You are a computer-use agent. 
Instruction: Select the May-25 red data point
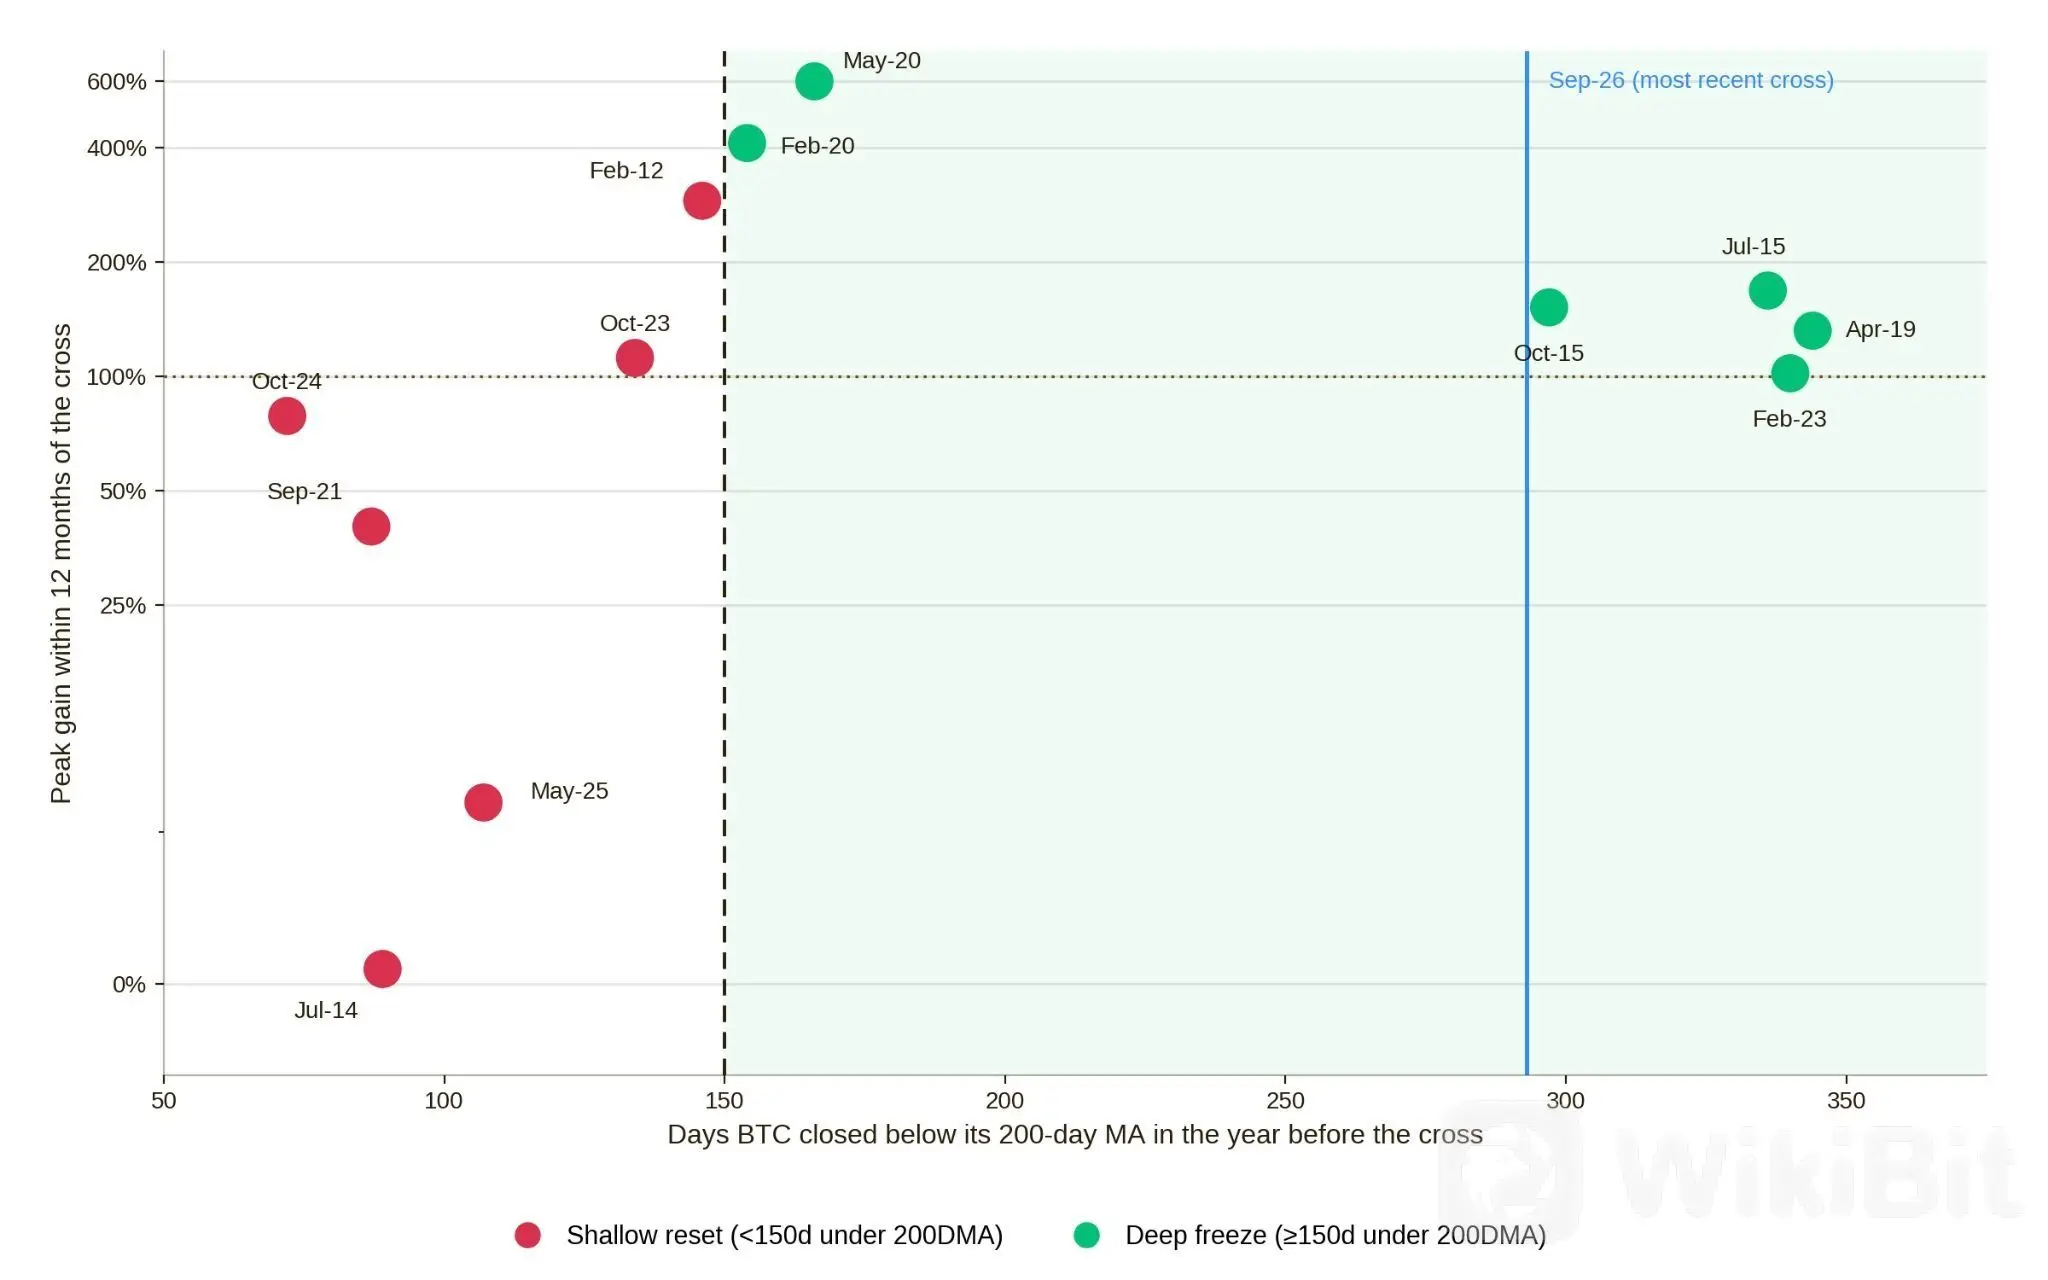(x=483, y=802)
